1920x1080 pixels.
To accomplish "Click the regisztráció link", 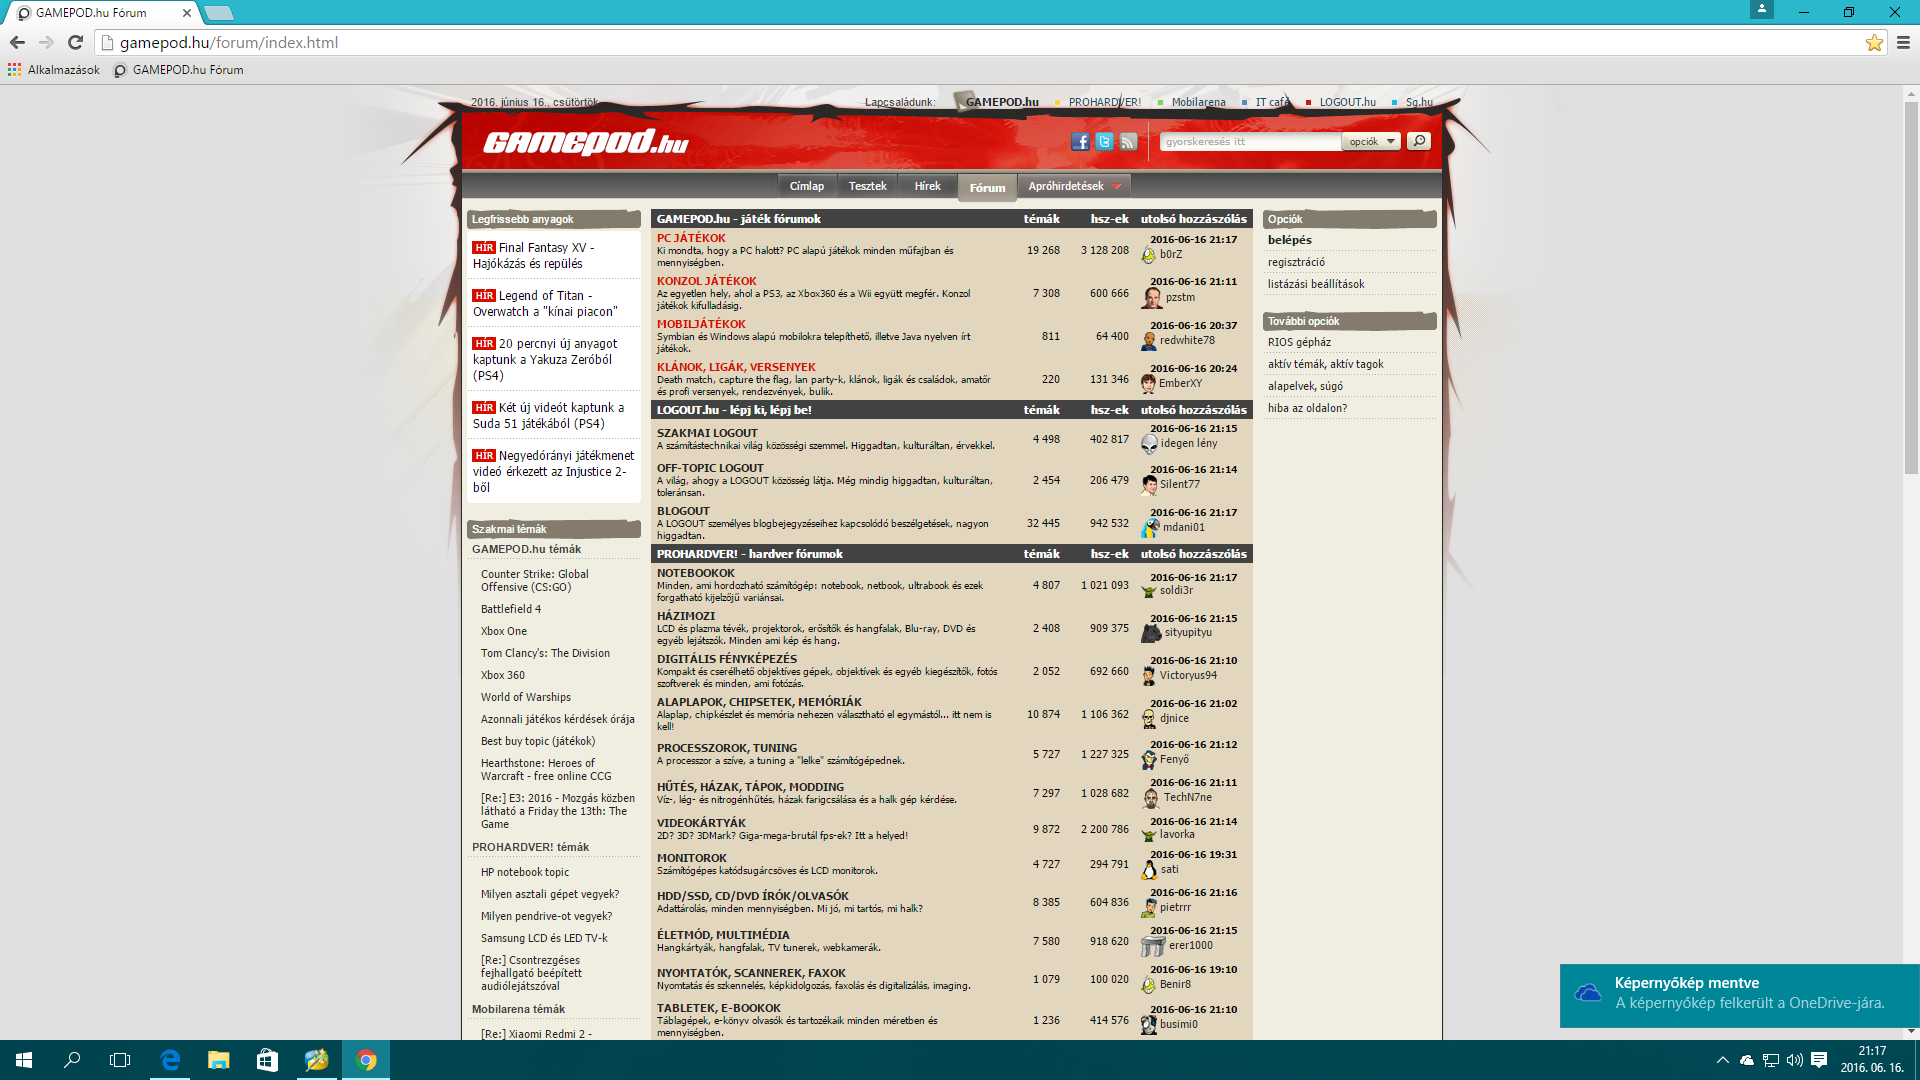I will [1296, 262].
